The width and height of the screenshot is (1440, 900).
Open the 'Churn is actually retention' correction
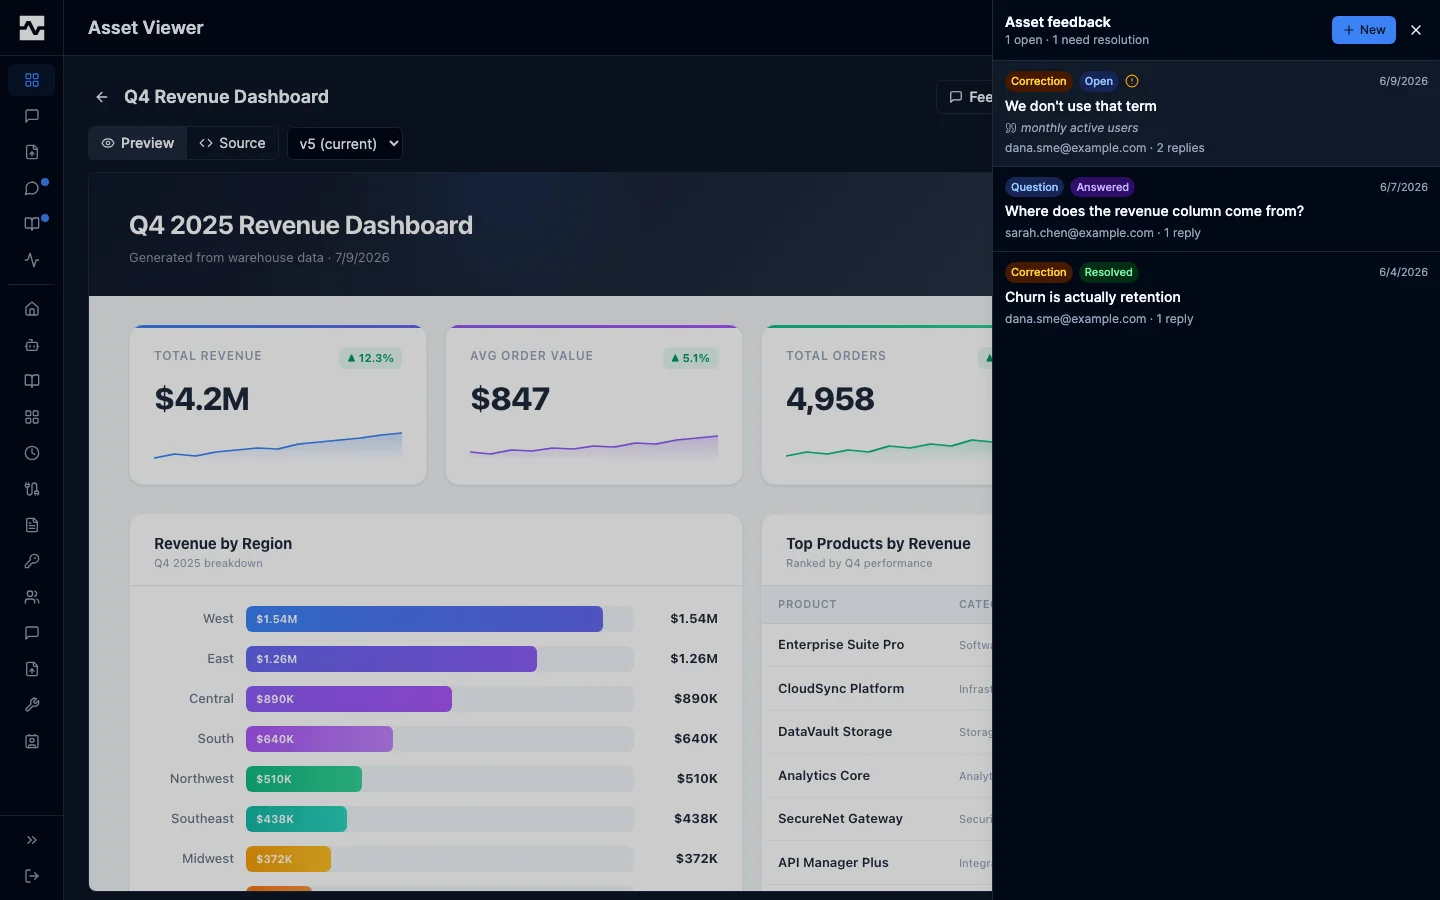coord(1216,295)
